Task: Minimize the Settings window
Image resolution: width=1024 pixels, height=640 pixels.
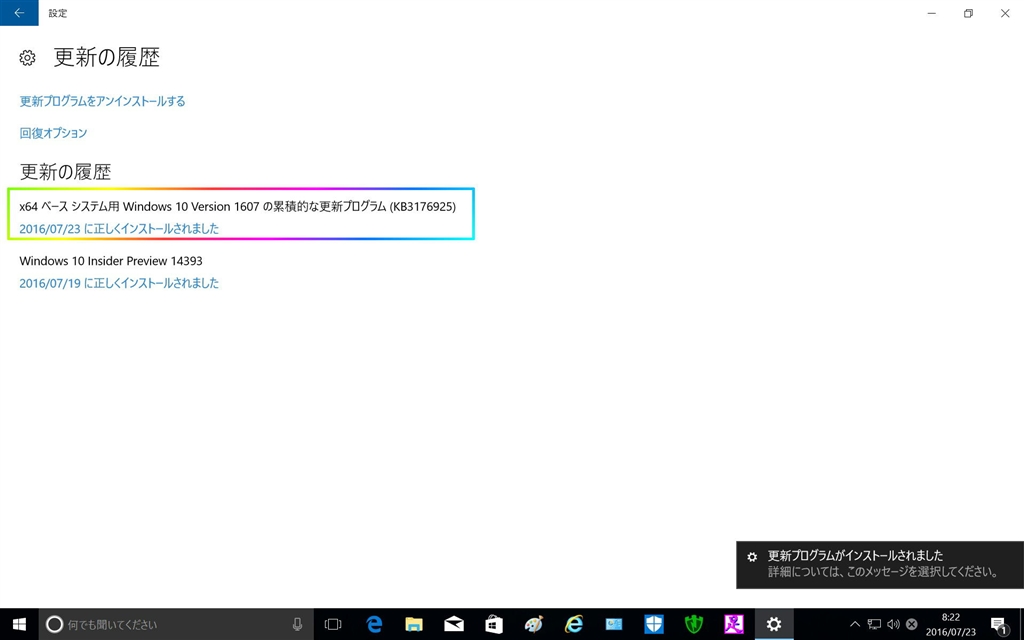Action: 932,13
